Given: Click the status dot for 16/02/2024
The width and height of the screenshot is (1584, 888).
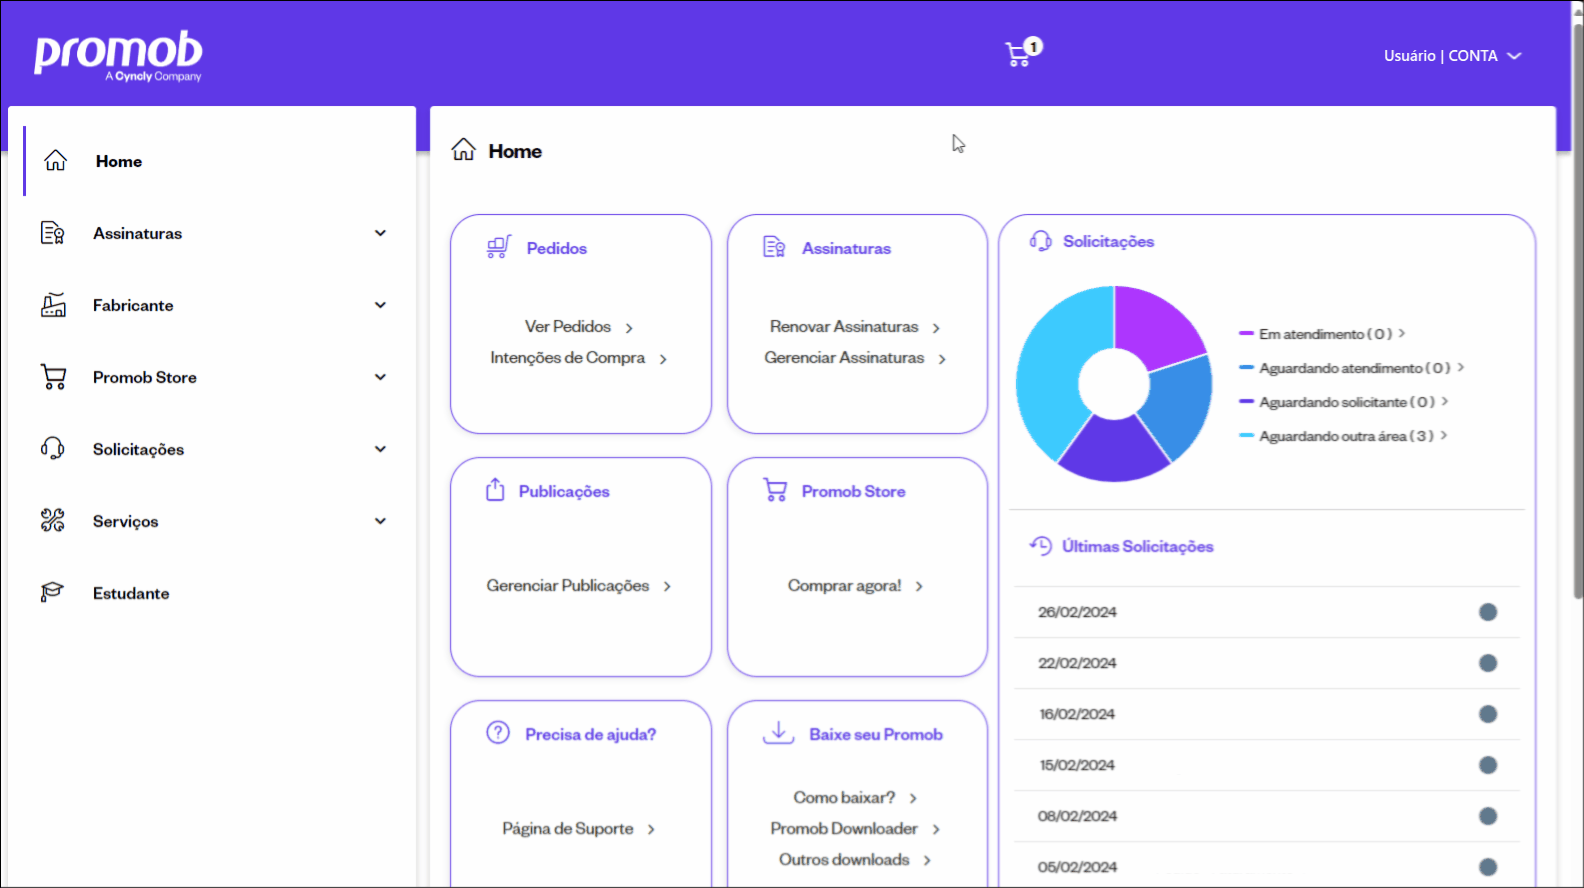Looking at the screenshot, I should pyautogui.click(x=1488, y=714).
